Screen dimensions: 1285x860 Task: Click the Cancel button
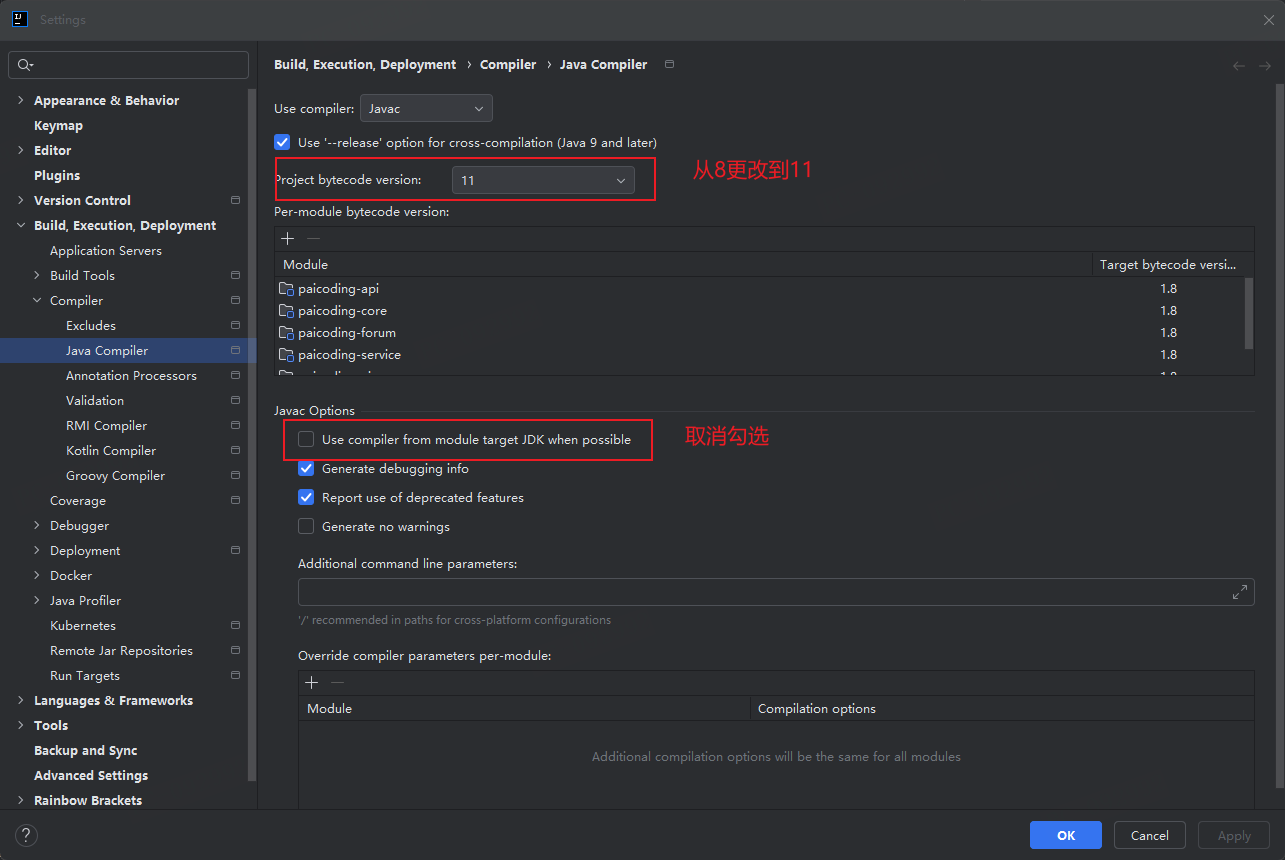point(1149,835)
